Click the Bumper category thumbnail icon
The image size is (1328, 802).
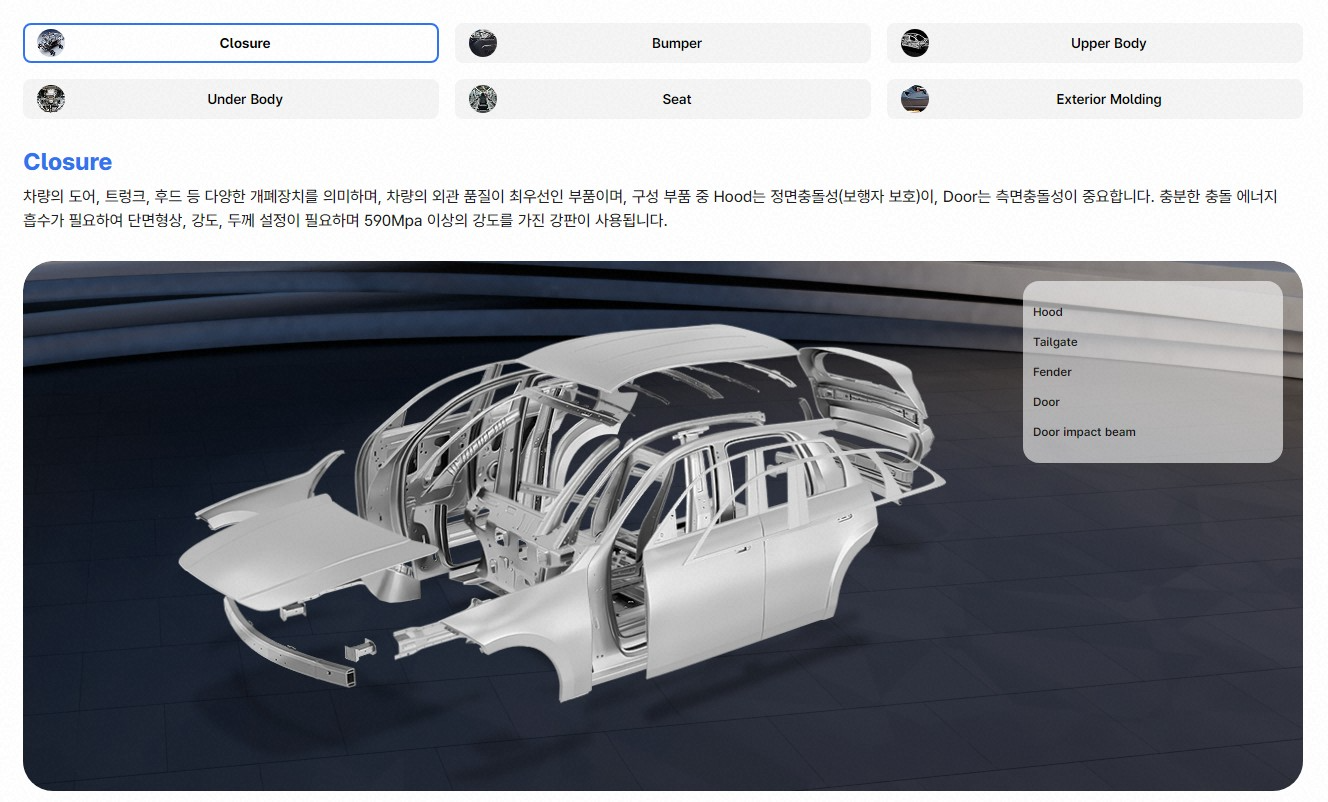(x=482, y=43)
